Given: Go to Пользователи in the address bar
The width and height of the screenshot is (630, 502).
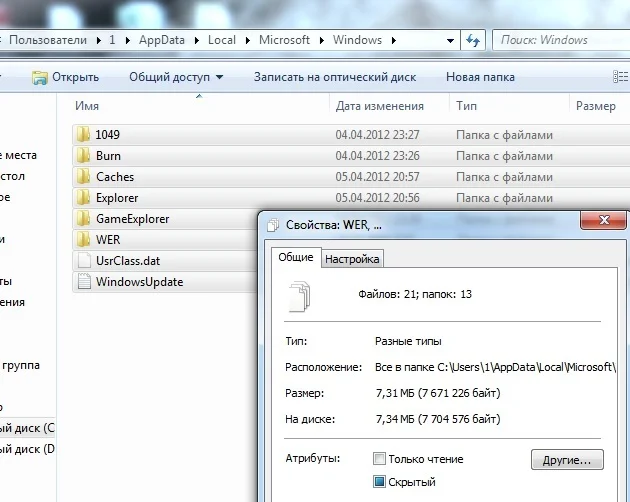Looking at the screenshot, I should (48, 40).
